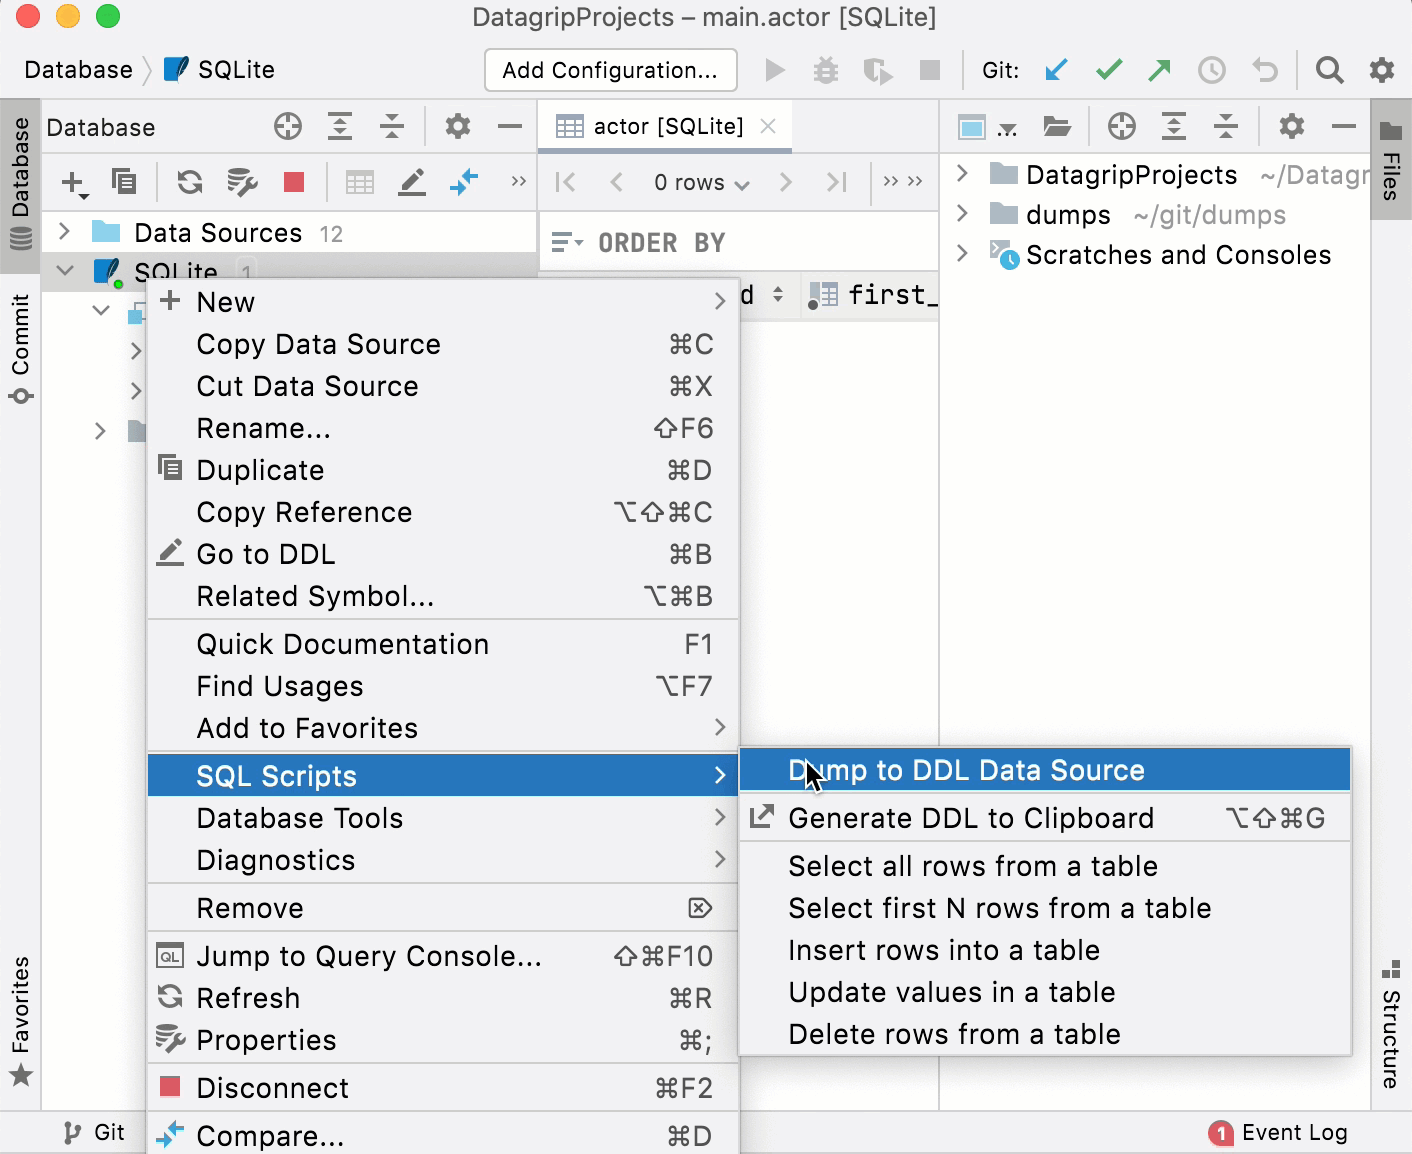Open the Event Log
The height and width of the screenshot is (1154, 1412).
point(1294,1132)
